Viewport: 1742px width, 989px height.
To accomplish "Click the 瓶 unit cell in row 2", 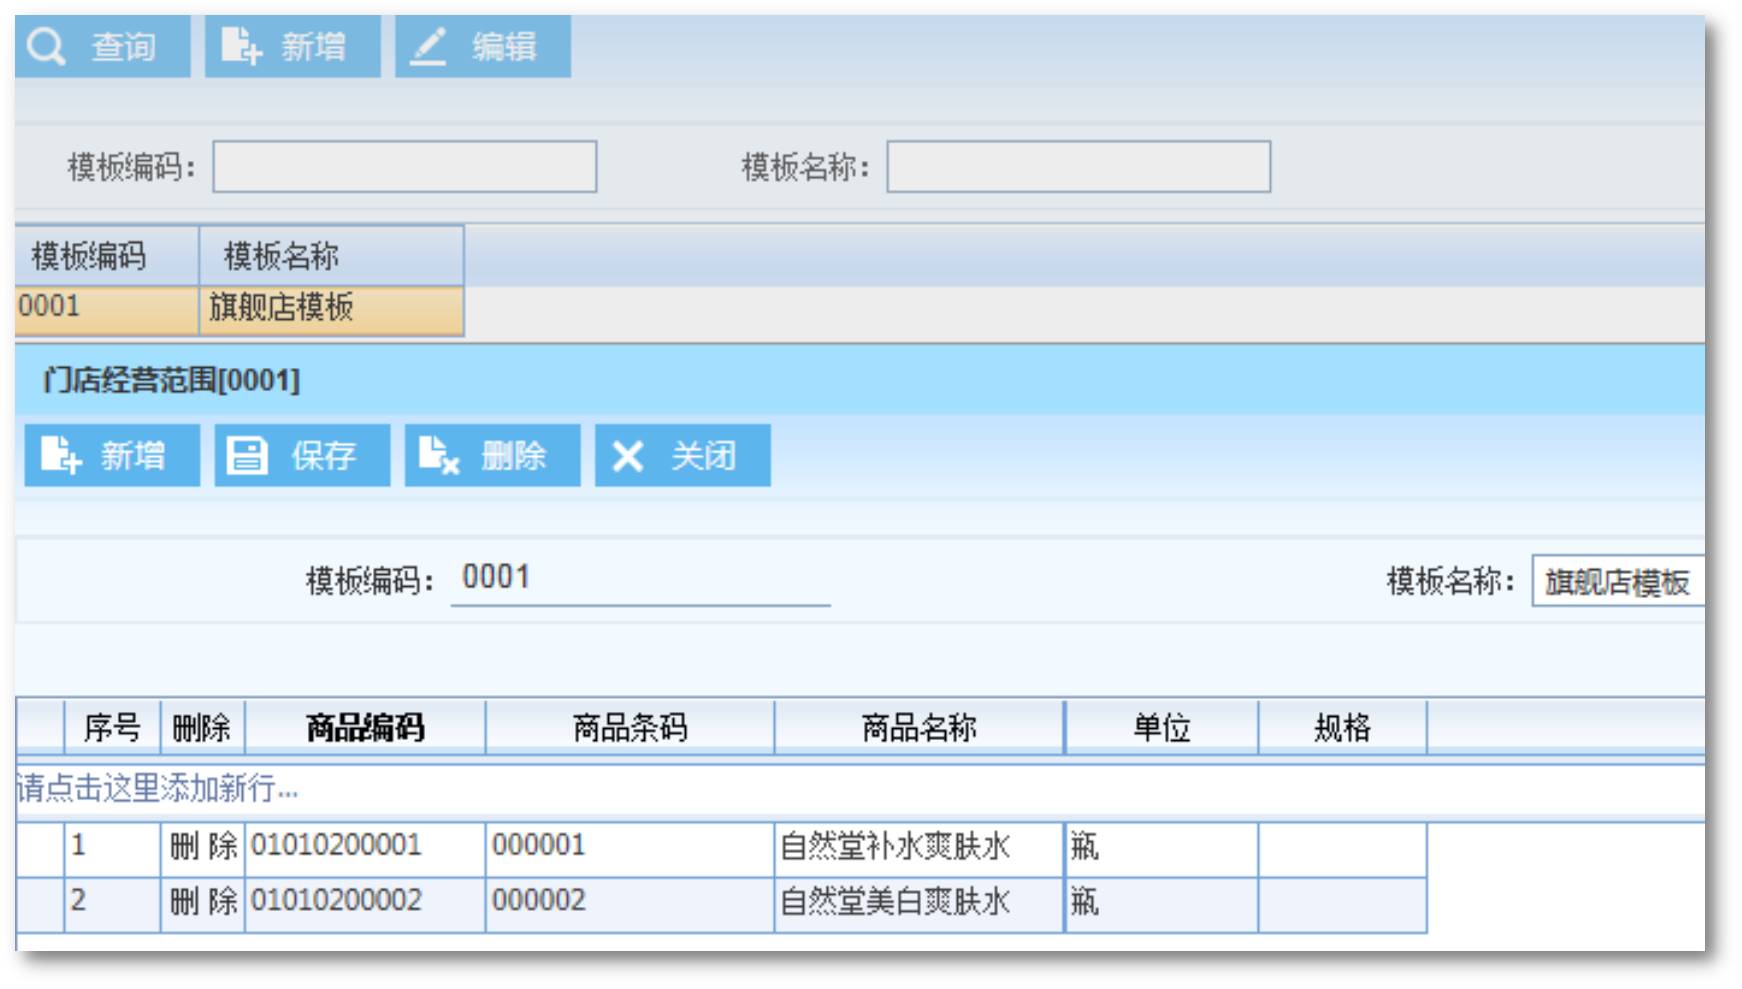I will pyautogui.click(x=1161, y=905).
